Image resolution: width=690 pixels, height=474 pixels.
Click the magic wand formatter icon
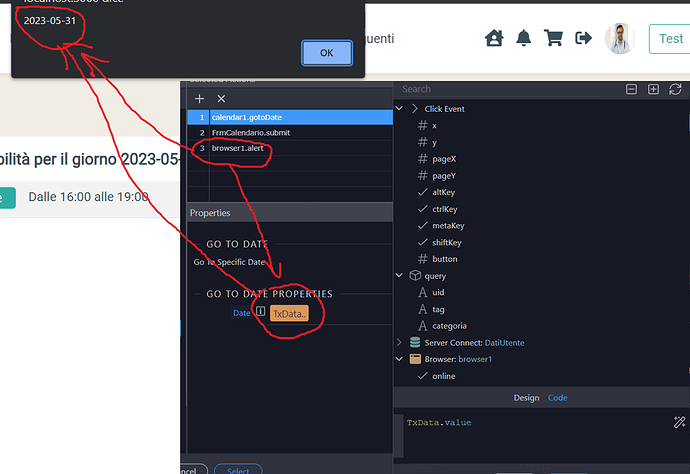(x=679, y=422)
